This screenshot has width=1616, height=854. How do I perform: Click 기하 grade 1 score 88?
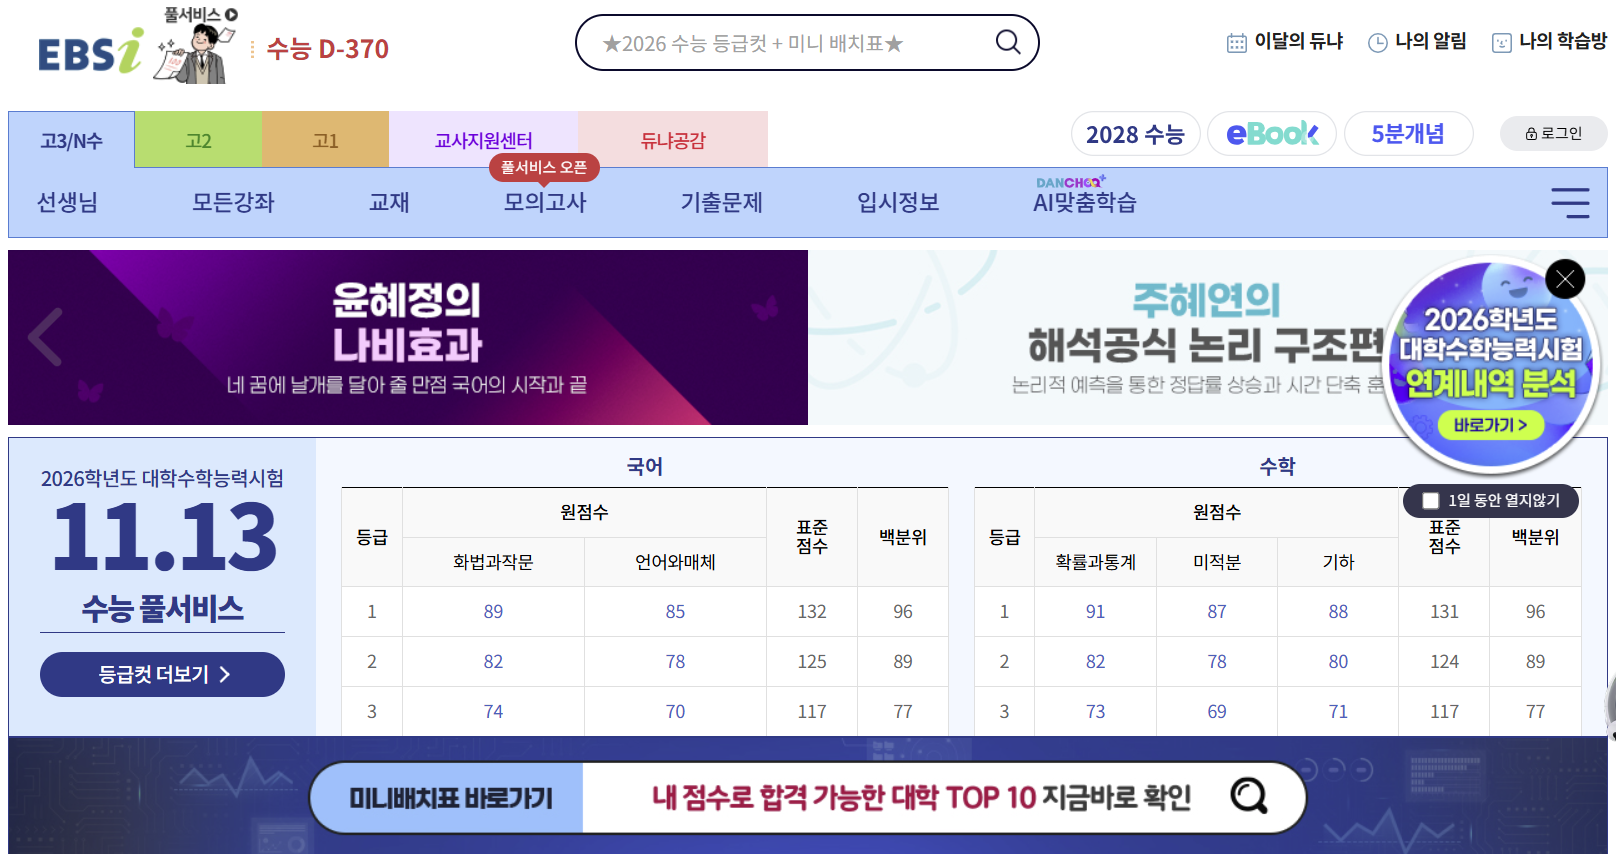1338,611
